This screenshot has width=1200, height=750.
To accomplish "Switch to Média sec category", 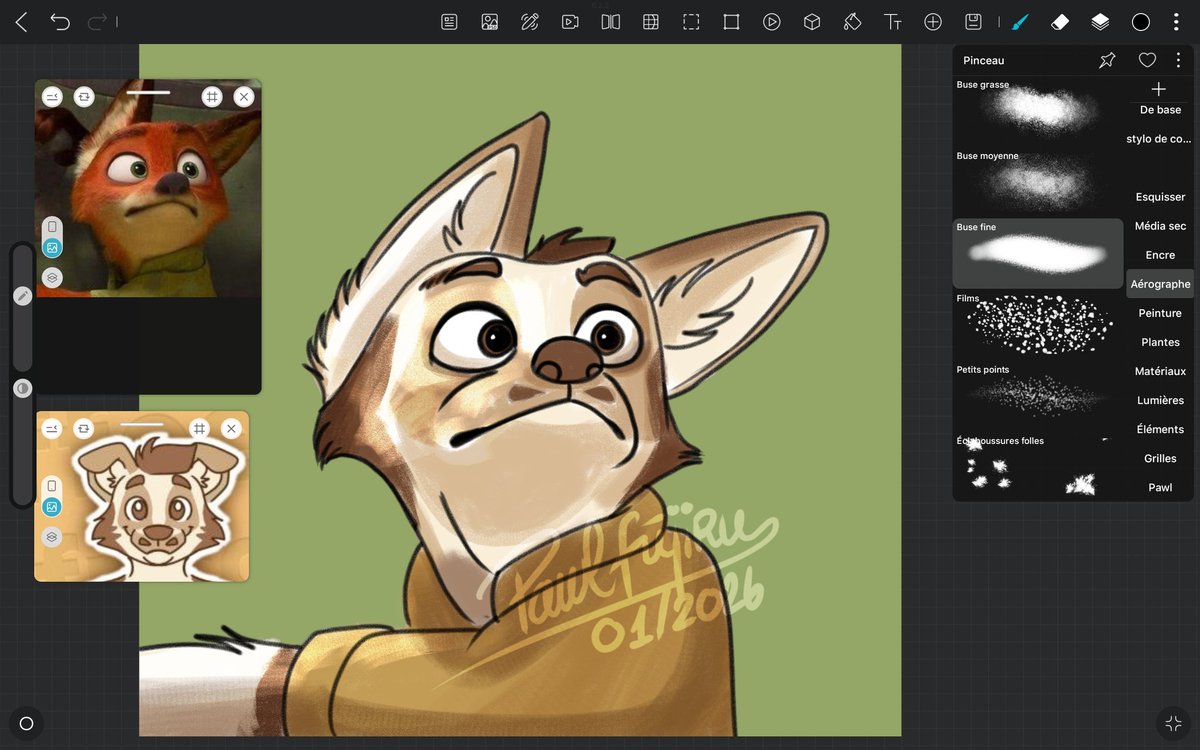I will coord(1160,226).
